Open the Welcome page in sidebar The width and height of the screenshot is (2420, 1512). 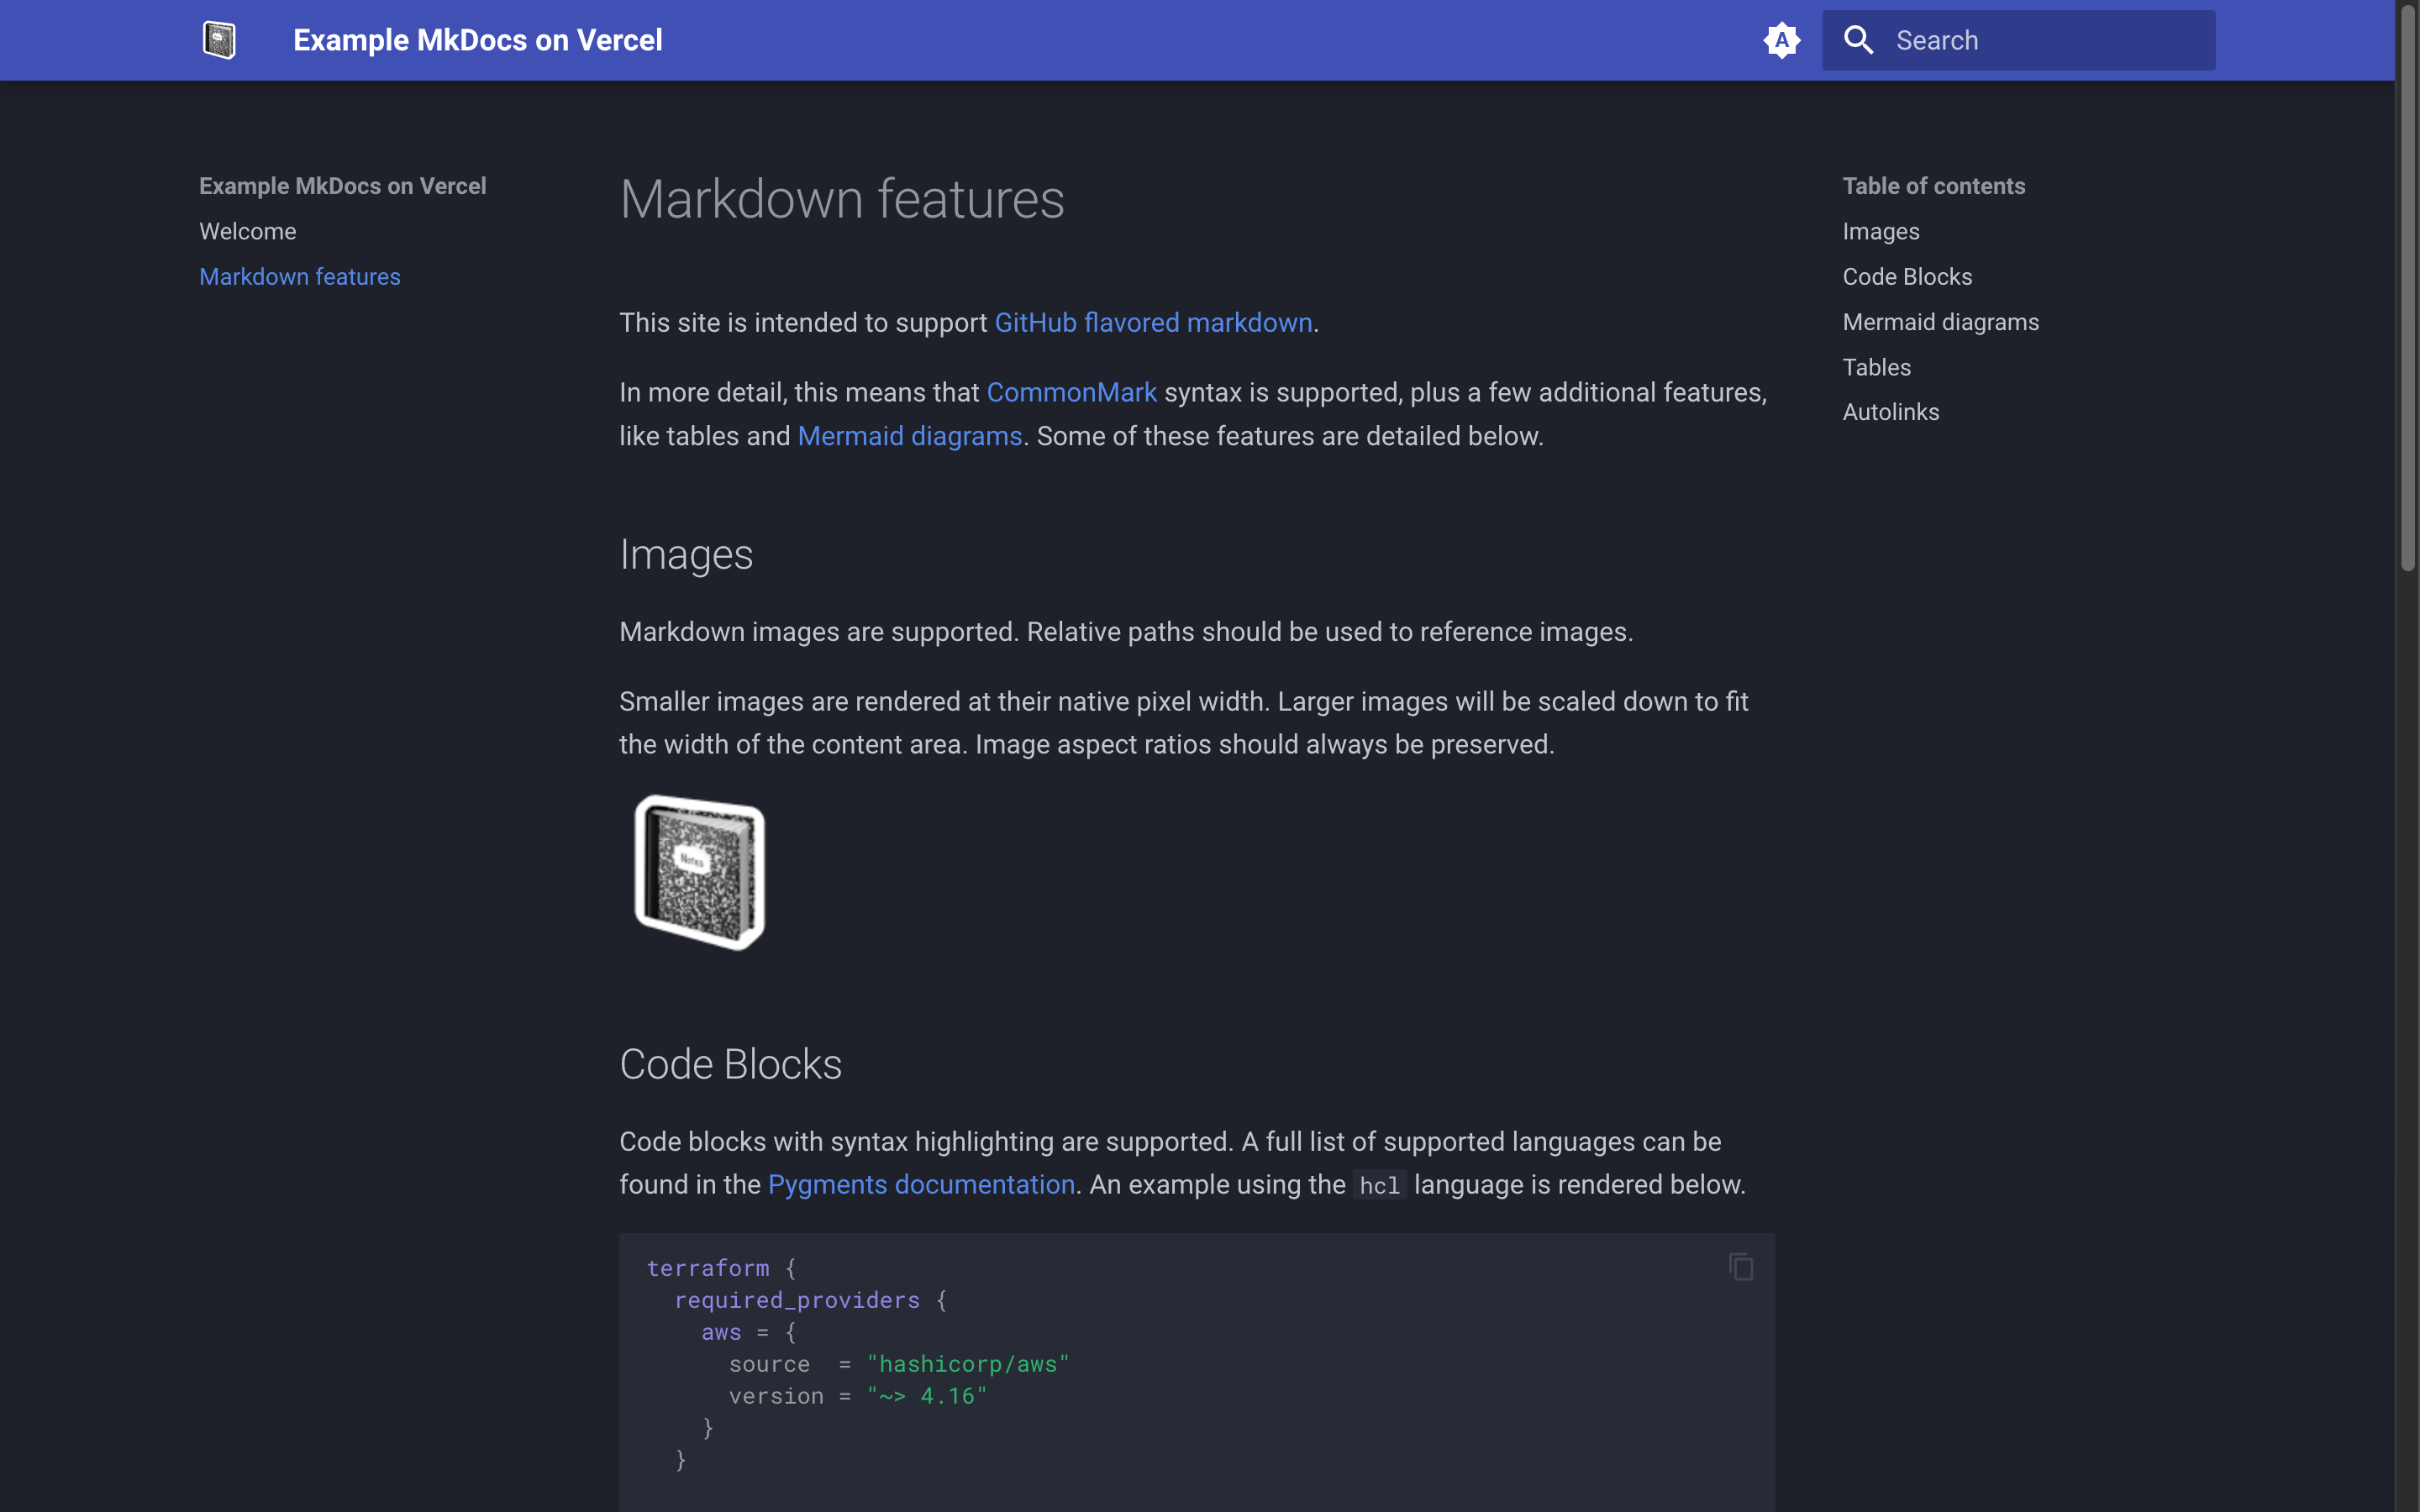247,231
